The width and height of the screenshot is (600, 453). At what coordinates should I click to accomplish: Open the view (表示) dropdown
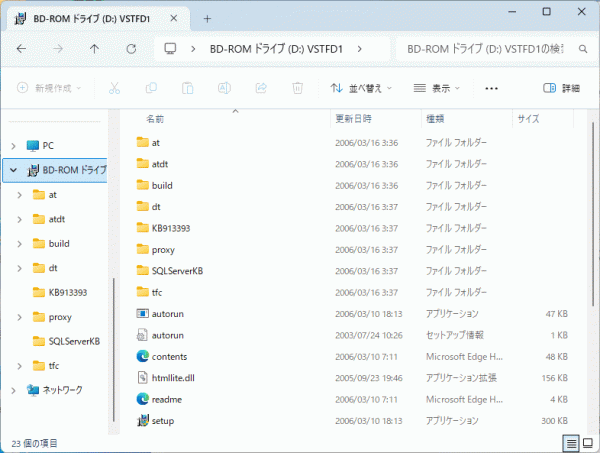click(437, 88)
